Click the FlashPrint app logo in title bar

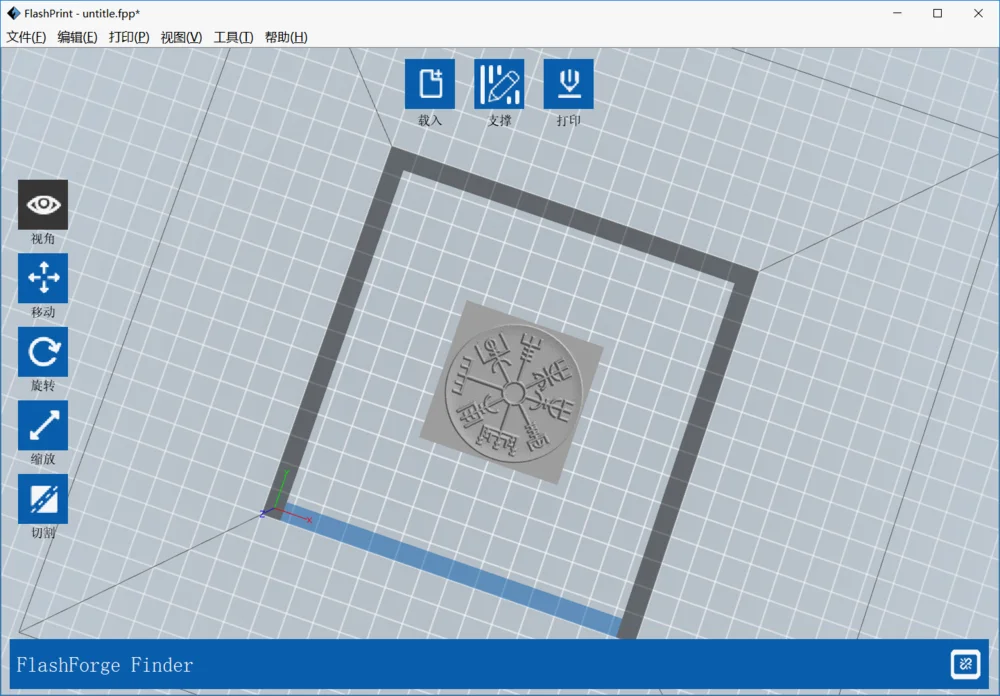coord(13,13)
